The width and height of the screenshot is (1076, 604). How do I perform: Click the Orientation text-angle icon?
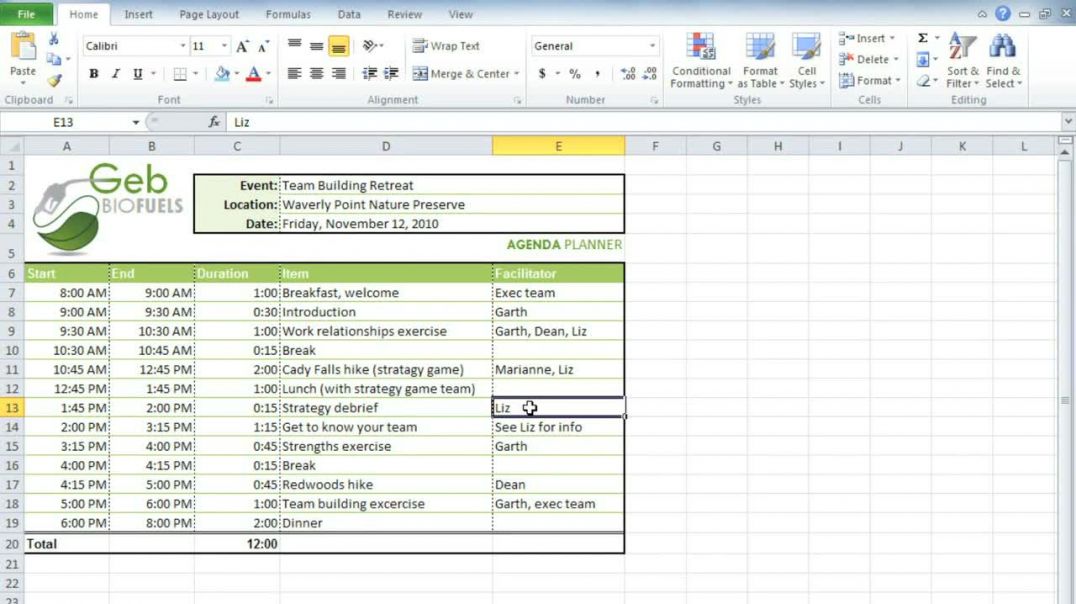[370, 46]
